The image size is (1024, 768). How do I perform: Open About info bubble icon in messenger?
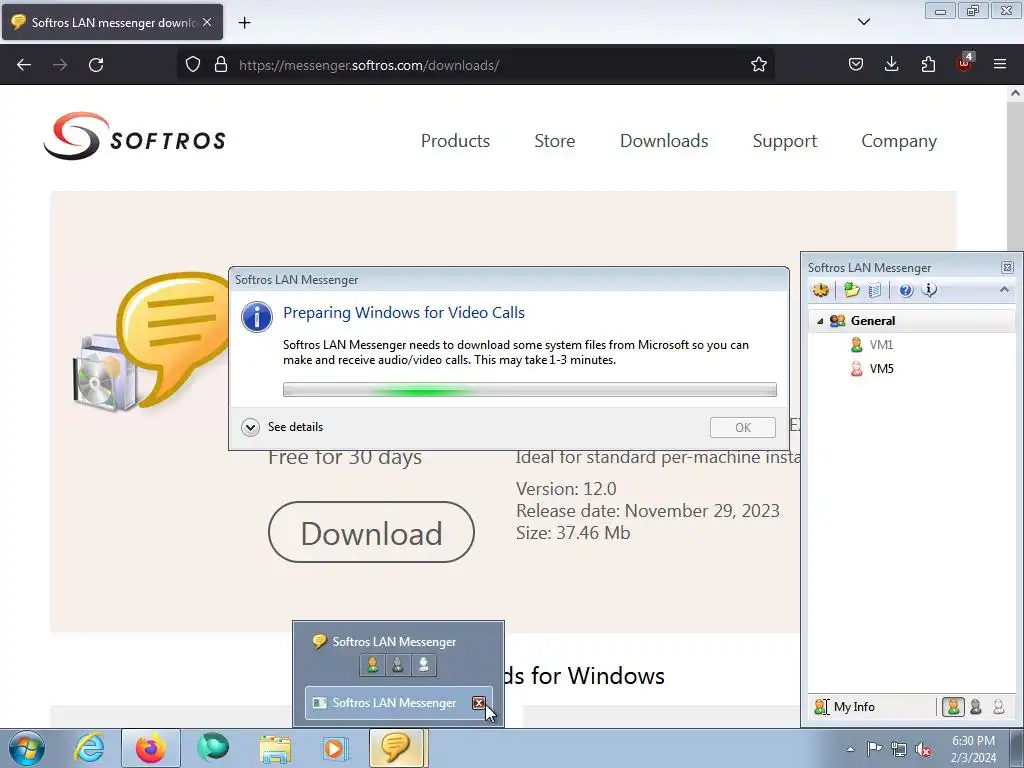(929, 290)
